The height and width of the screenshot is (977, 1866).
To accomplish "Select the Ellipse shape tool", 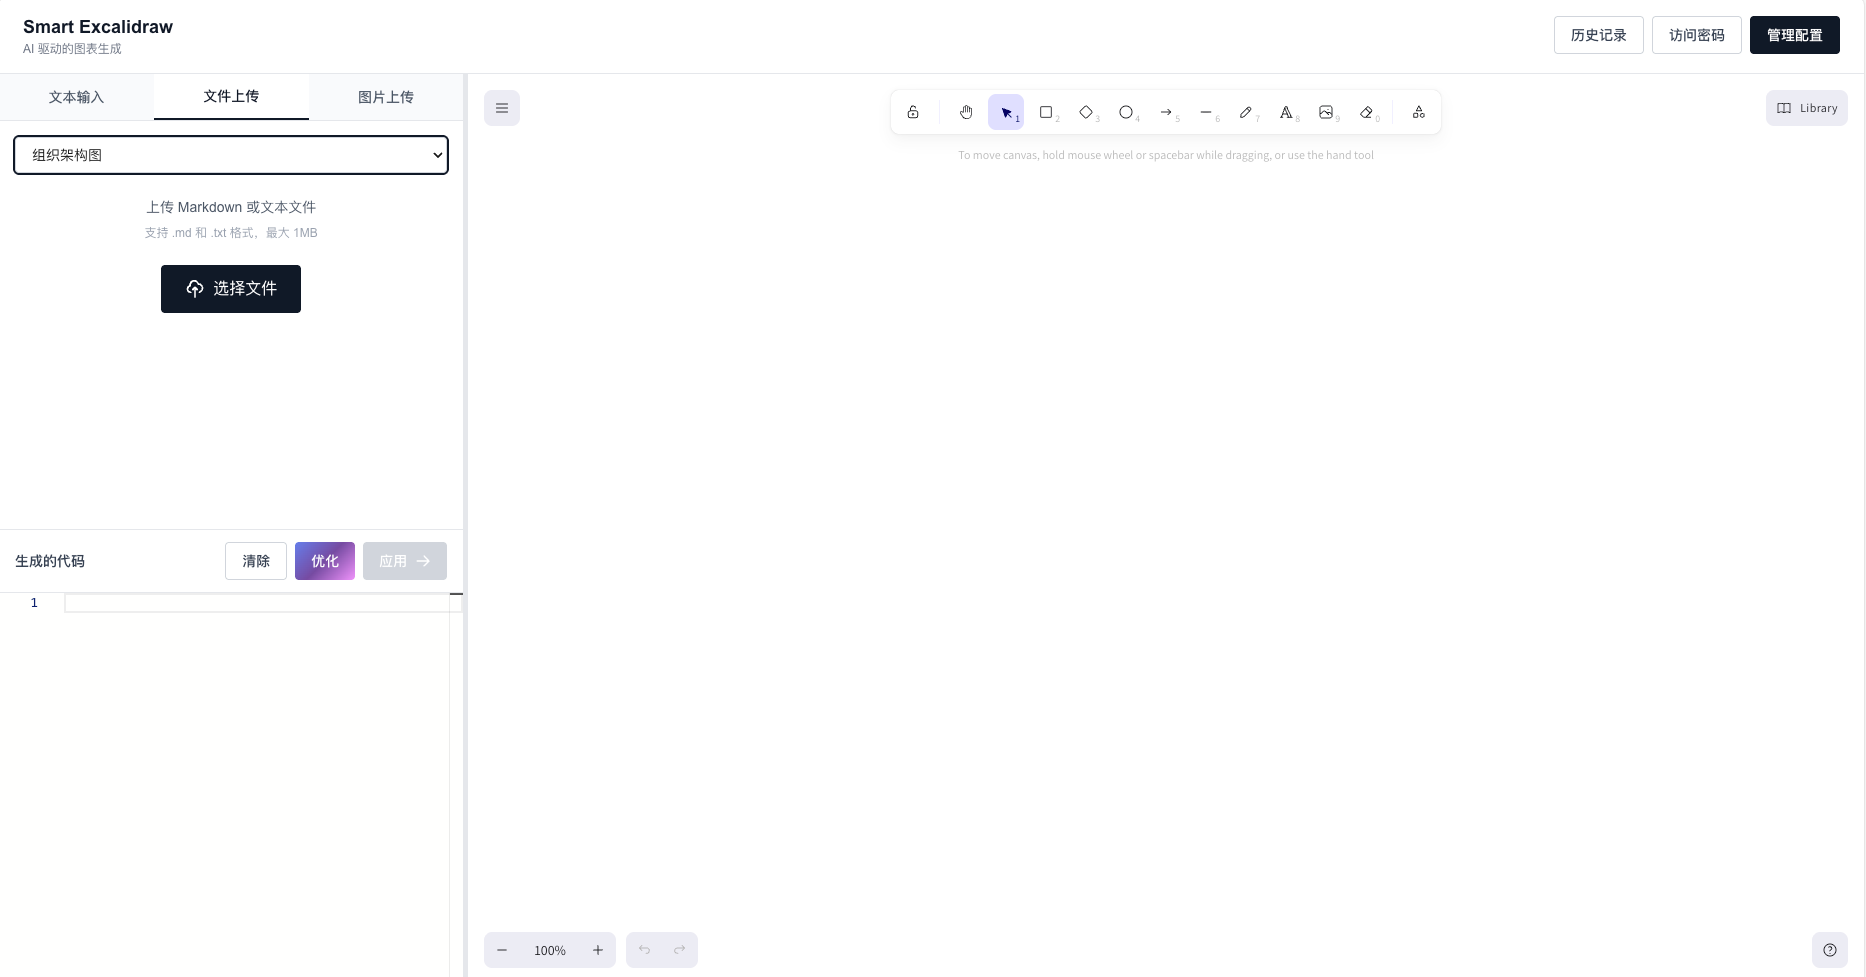I will click(x=1126, y=112).
